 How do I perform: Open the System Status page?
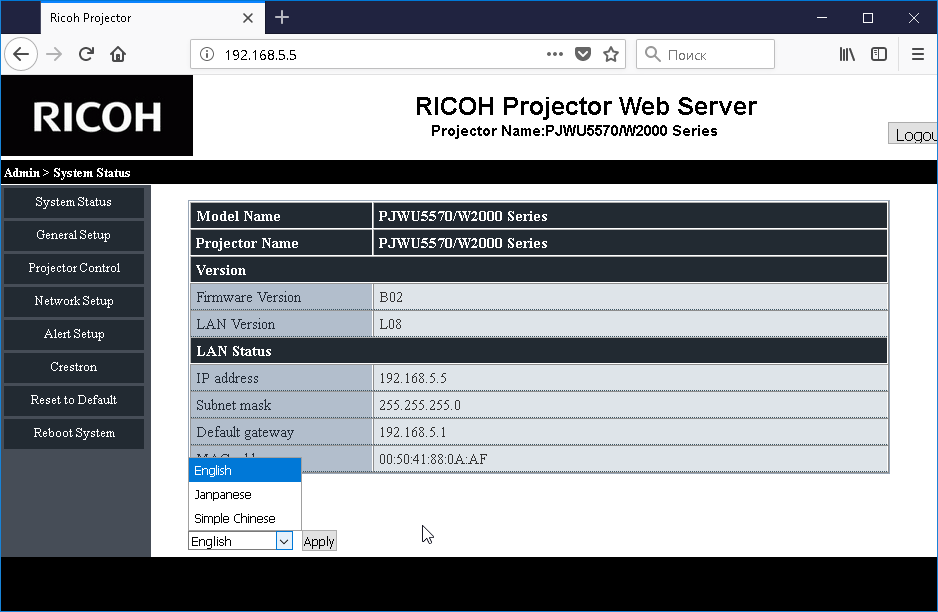tap(74, 202)
